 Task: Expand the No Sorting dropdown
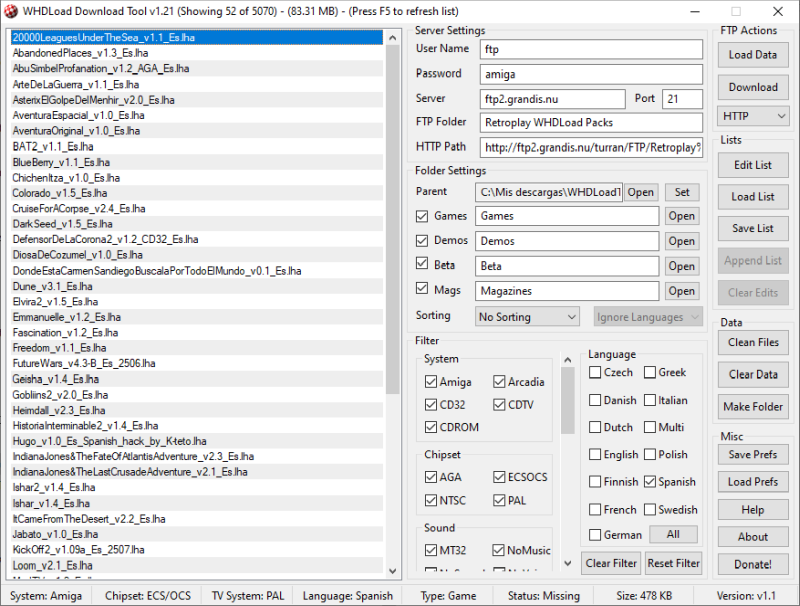click(x=527, y=317)
